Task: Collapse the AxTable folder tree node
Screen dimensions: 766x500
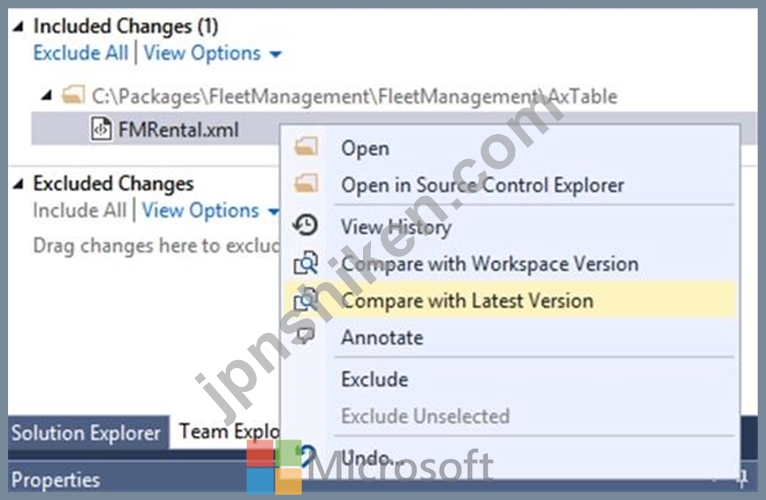Action: pyautogui.click(x=47, y=95)
